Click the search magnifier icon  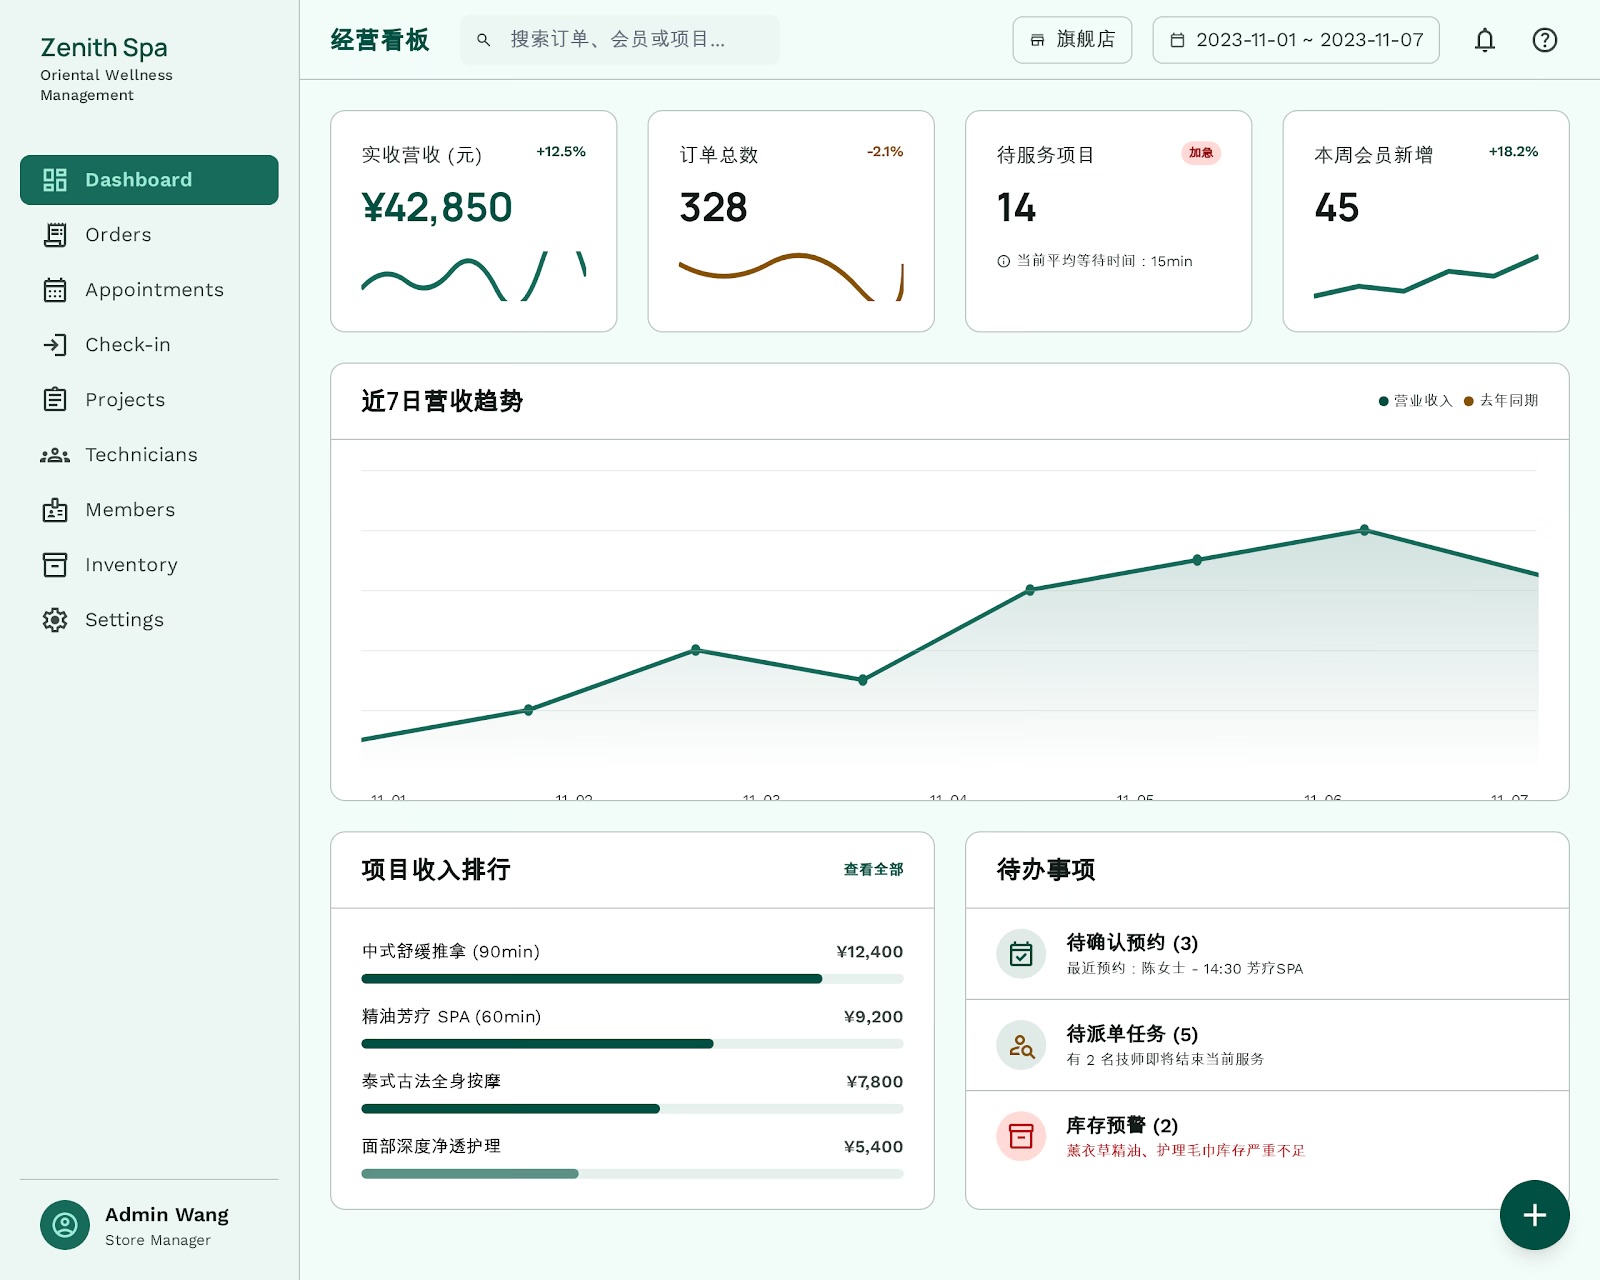coord(483,40)
